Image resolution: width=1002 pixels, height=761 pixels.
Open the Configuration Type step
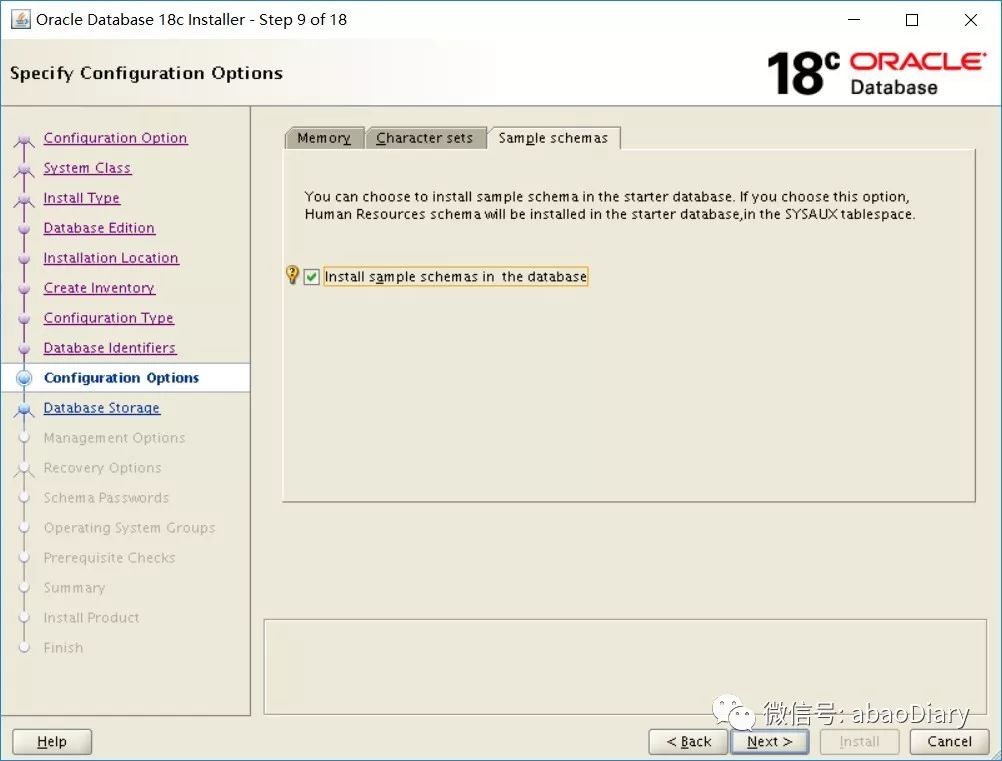(x=109, y=318)
